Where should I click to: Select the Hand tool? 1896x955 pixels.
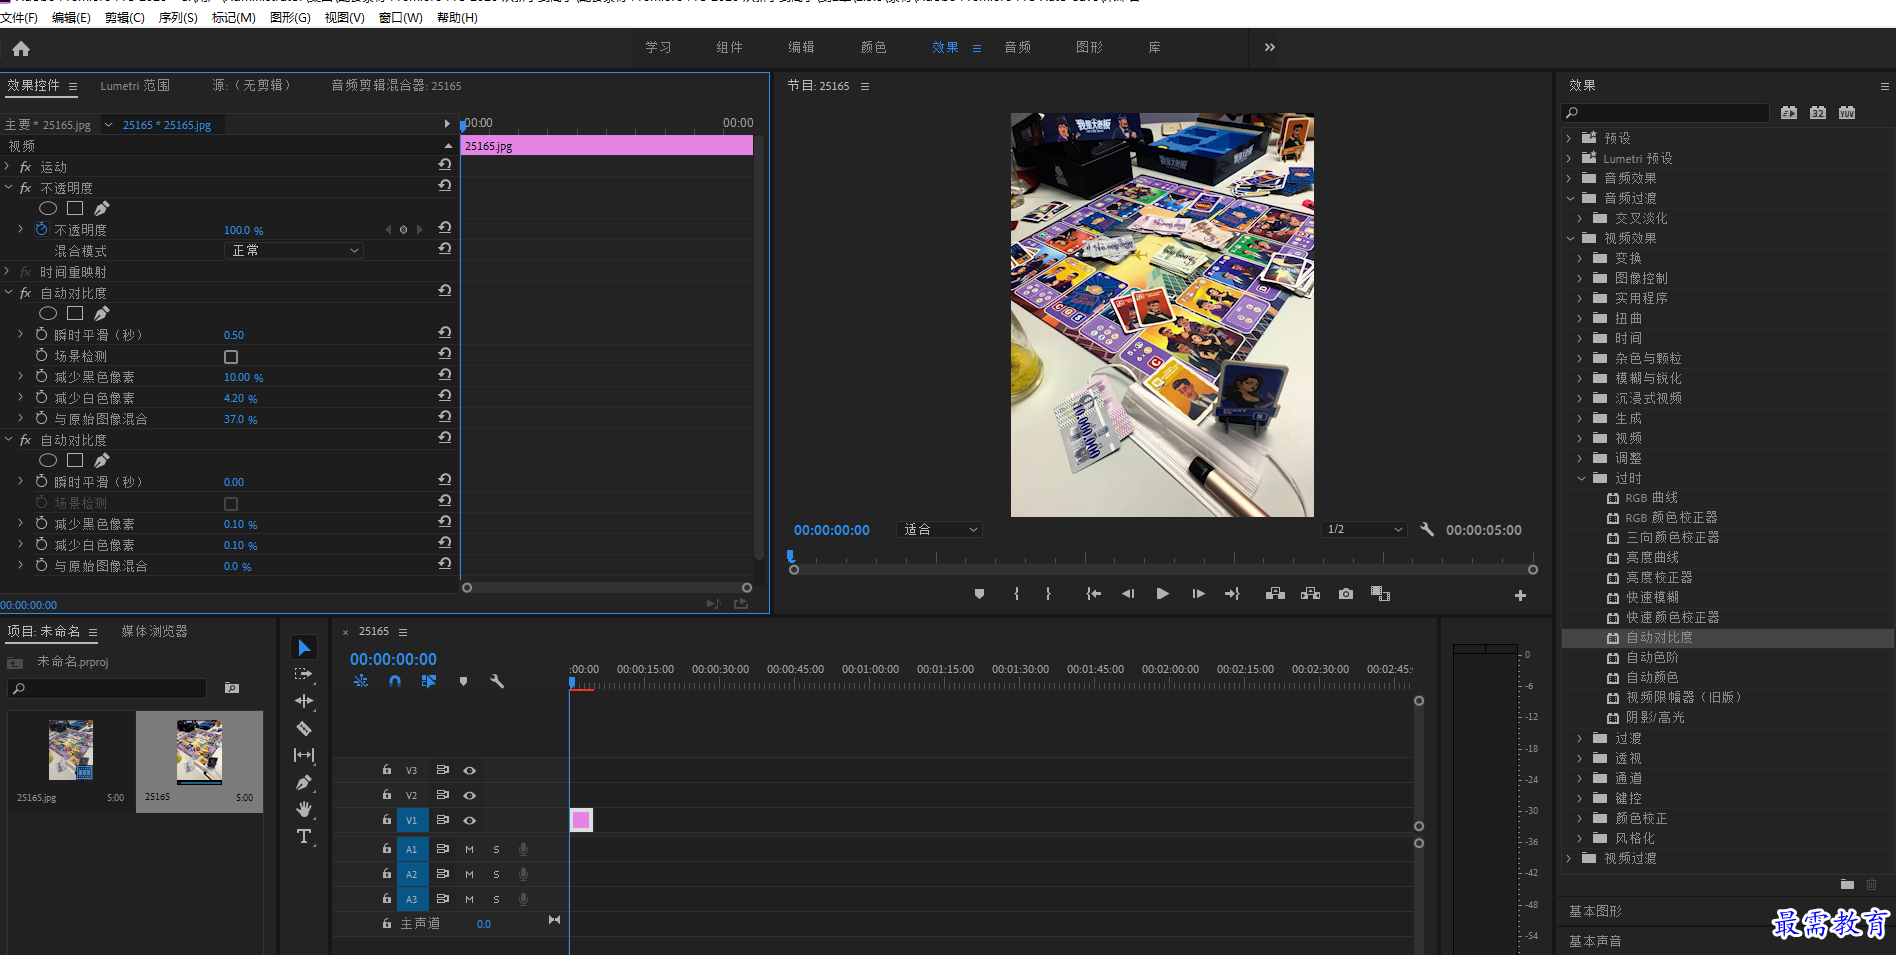click(x=304, y=809)
